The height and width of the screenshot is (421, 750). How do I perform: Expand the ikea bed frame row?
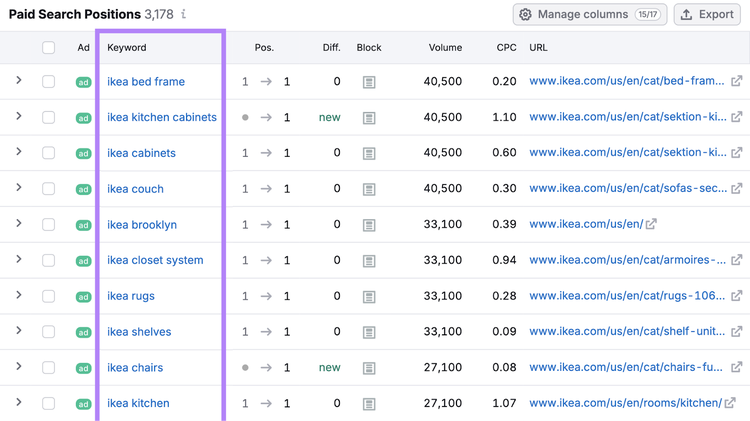pyautogui.click(x=19, y=80)
